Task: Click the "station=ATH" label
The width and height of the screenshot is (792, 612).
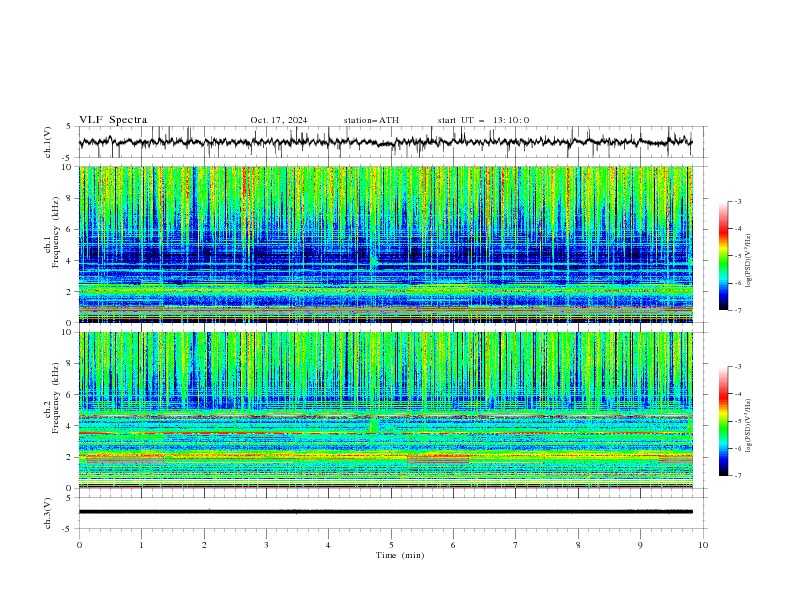Action: [371, 120]
